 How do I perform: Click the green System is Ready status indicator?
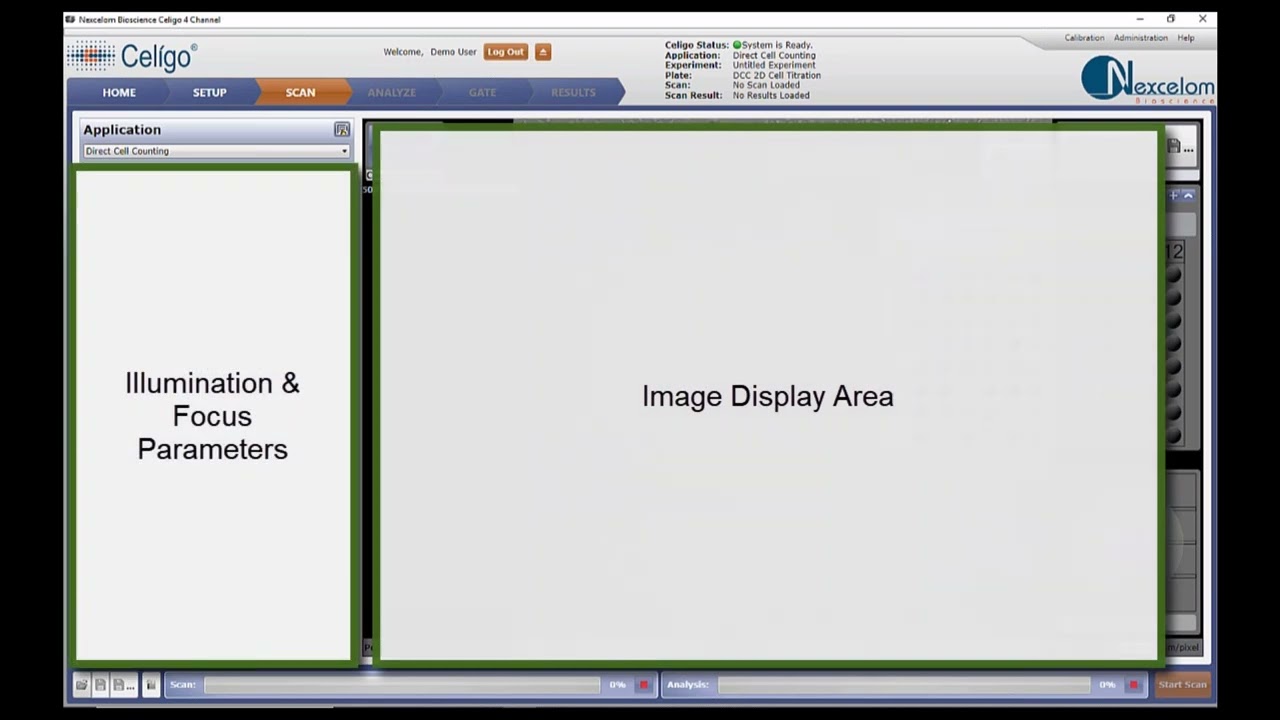737,45
